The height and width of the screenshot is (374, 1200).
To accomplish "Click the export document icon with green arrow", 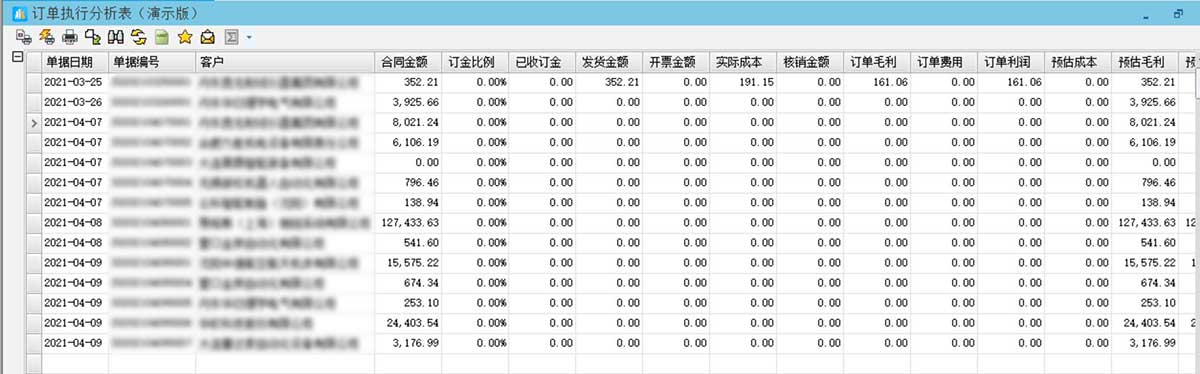I will click(93, 37).
